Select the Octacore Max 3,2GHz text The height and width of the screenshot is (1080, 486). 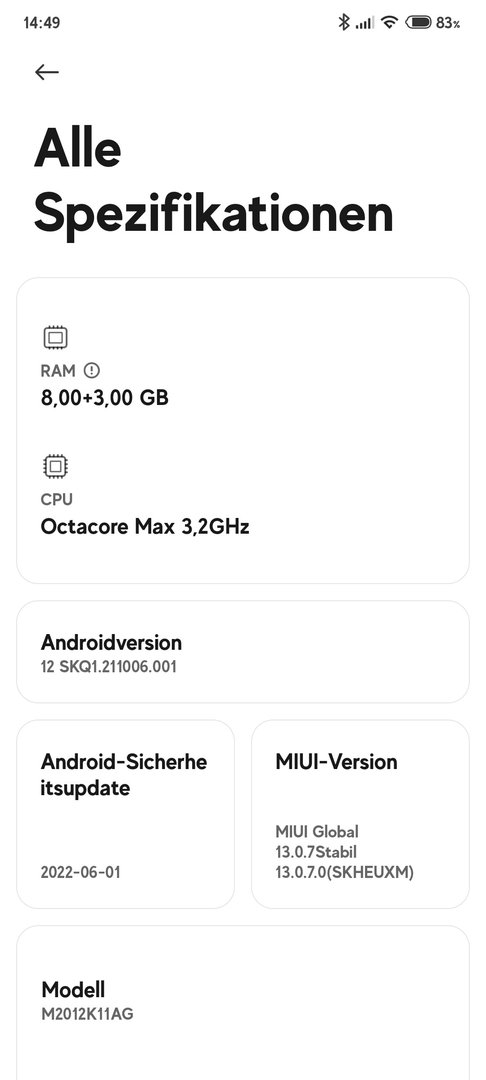pos(145,527)
